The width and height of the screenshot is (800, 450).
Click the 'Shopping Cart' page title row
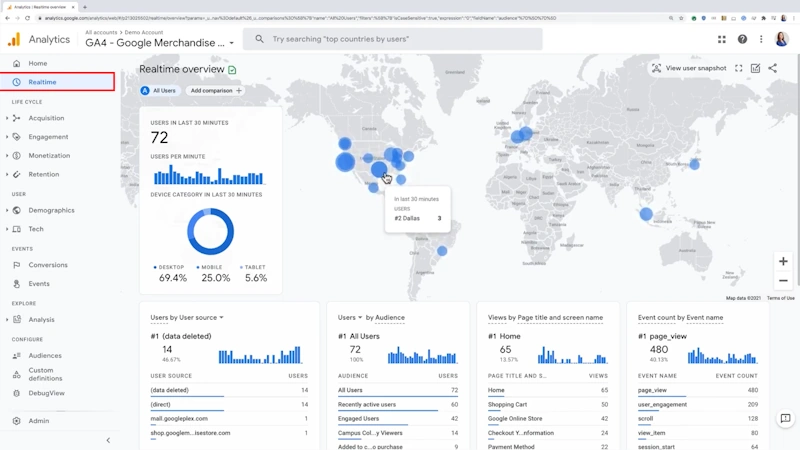point(547,405)
